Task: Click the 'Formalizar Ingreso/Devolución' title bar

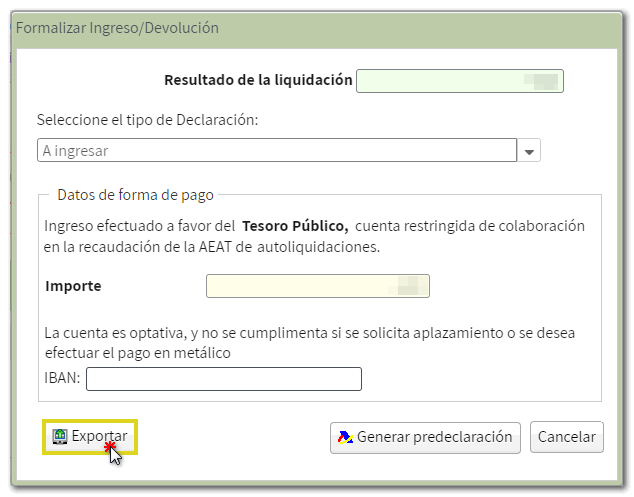Action: click(x=118, y=28)
